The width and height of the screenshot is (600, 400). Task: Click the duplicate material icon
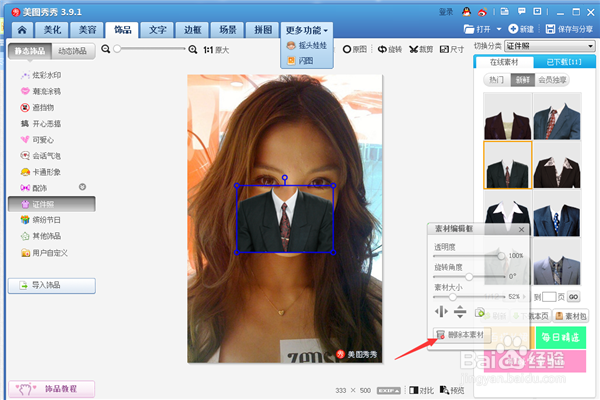(x=479, y=312)
